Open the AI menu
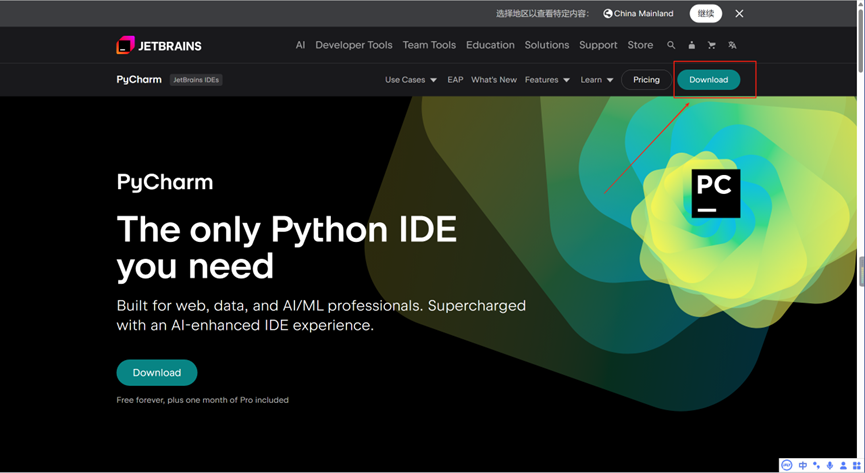This screenshot has width=865, height=473. click(x=300, y=45)
